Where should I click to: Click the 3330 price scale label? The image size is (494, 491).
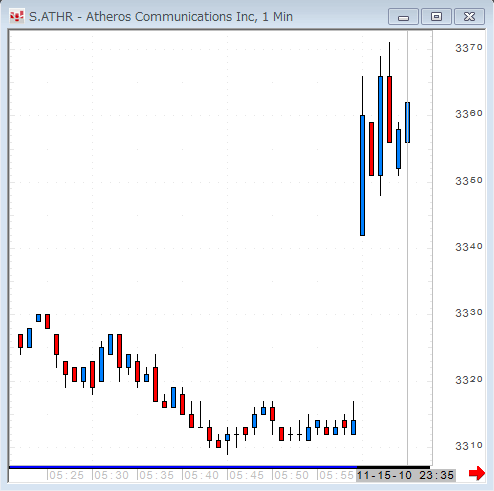coord(469,313)
